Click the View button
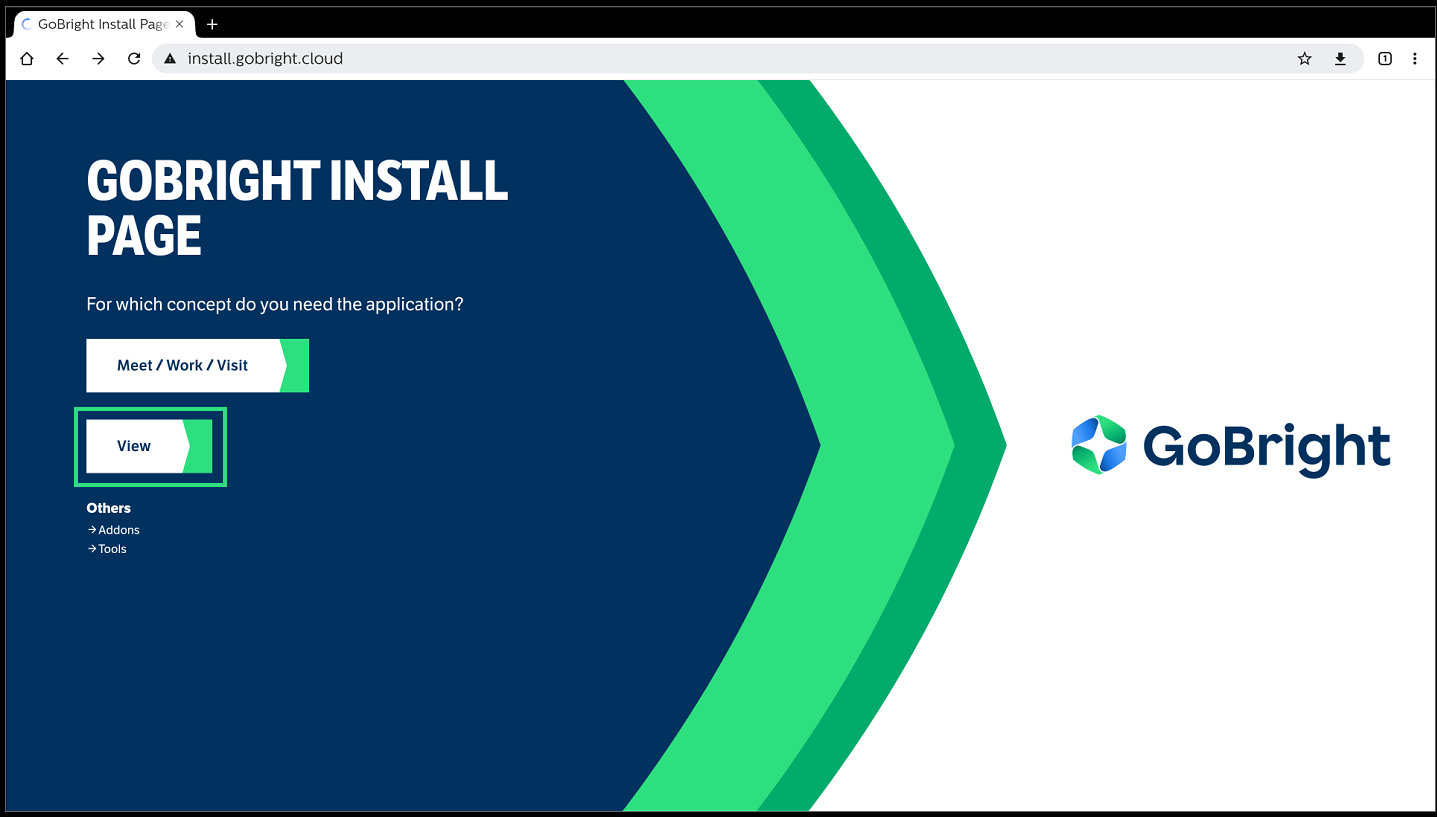This screenshot has height=817, width=1437. point(135,446)
